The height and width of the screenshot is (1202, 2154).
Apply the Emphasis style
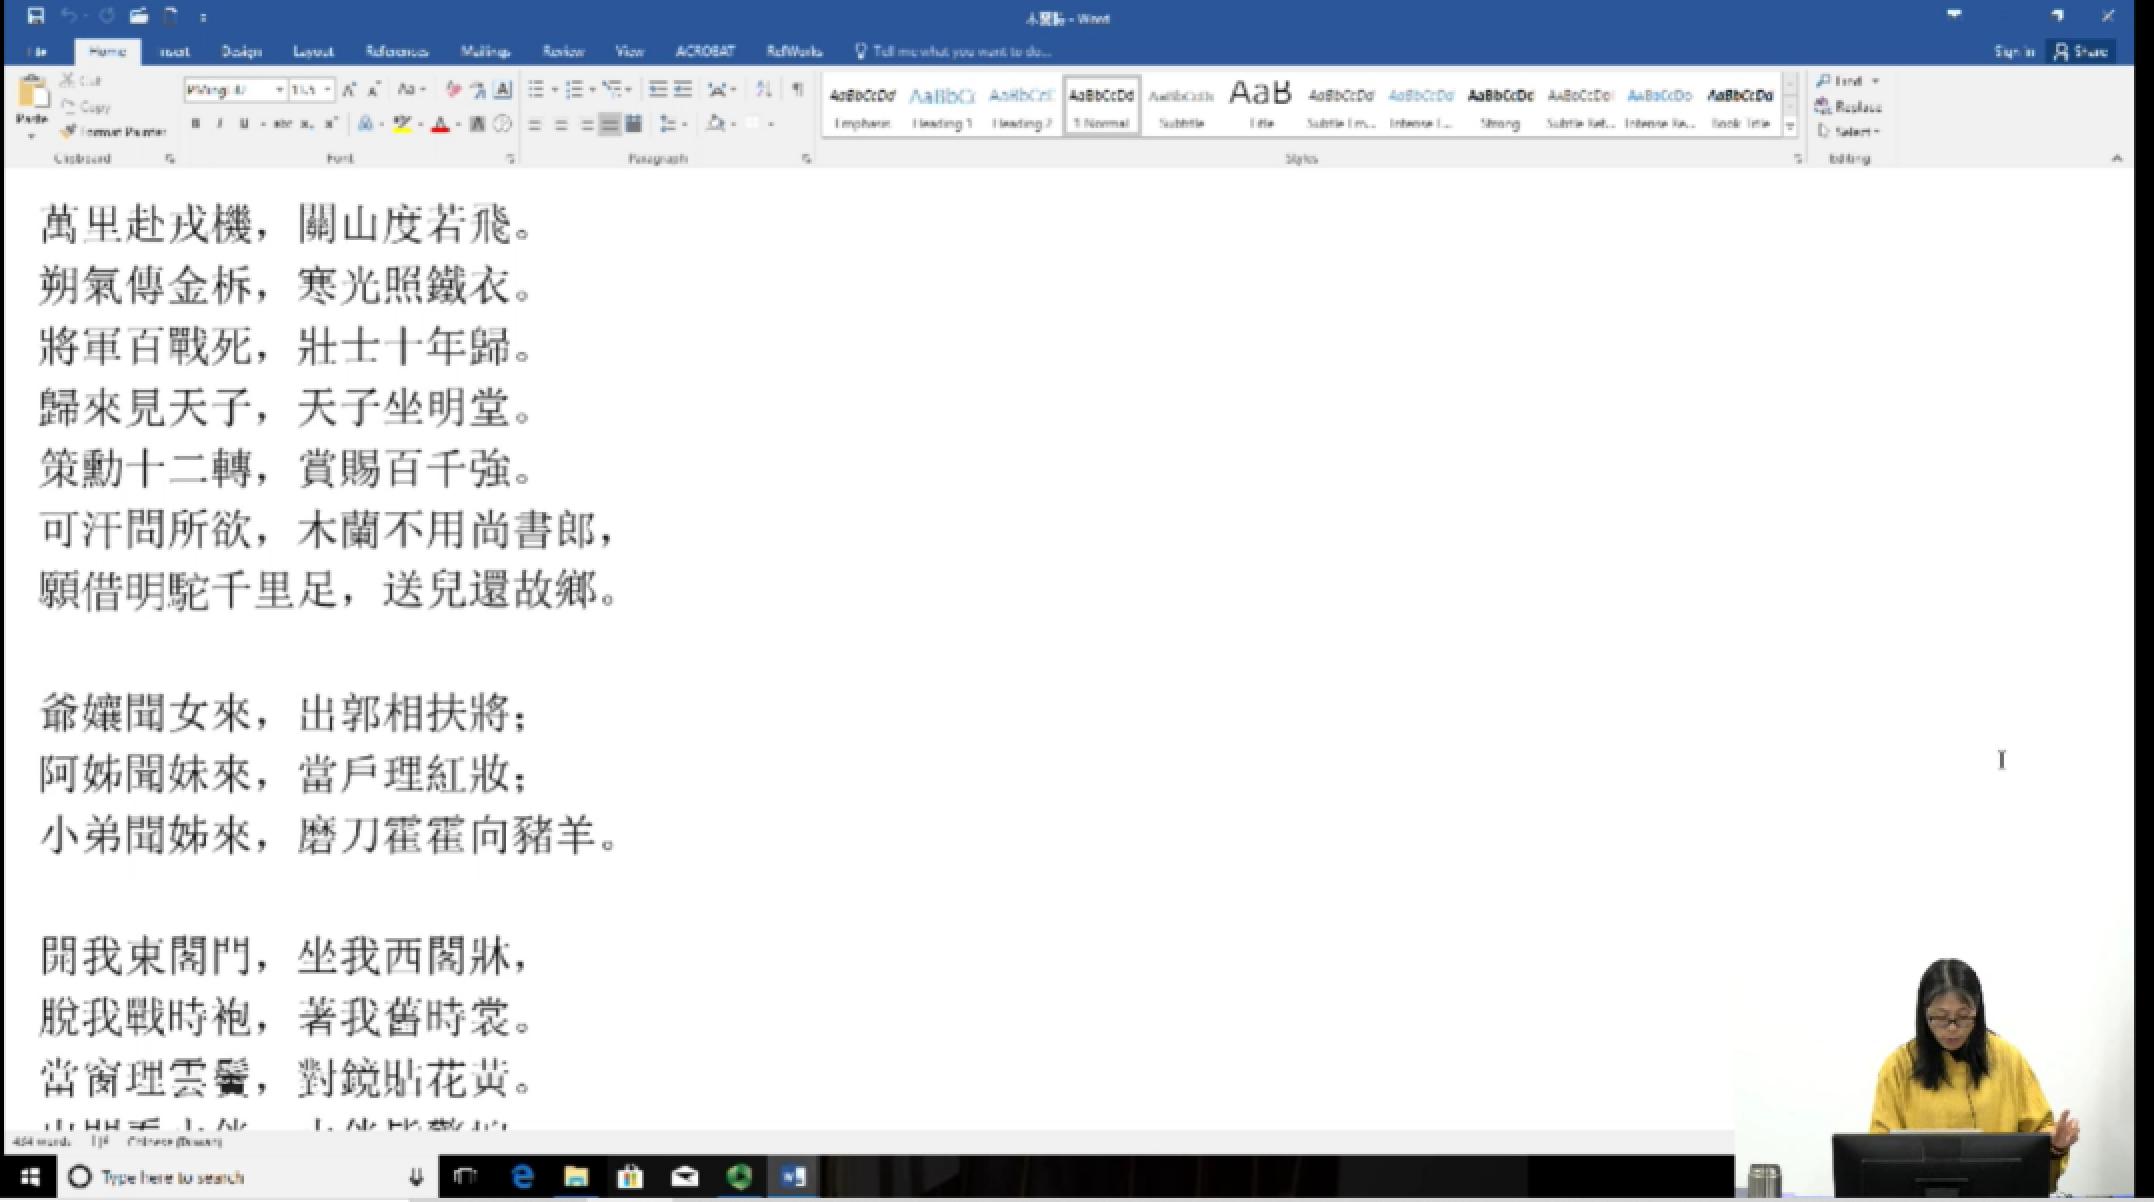tap(862, 106)
